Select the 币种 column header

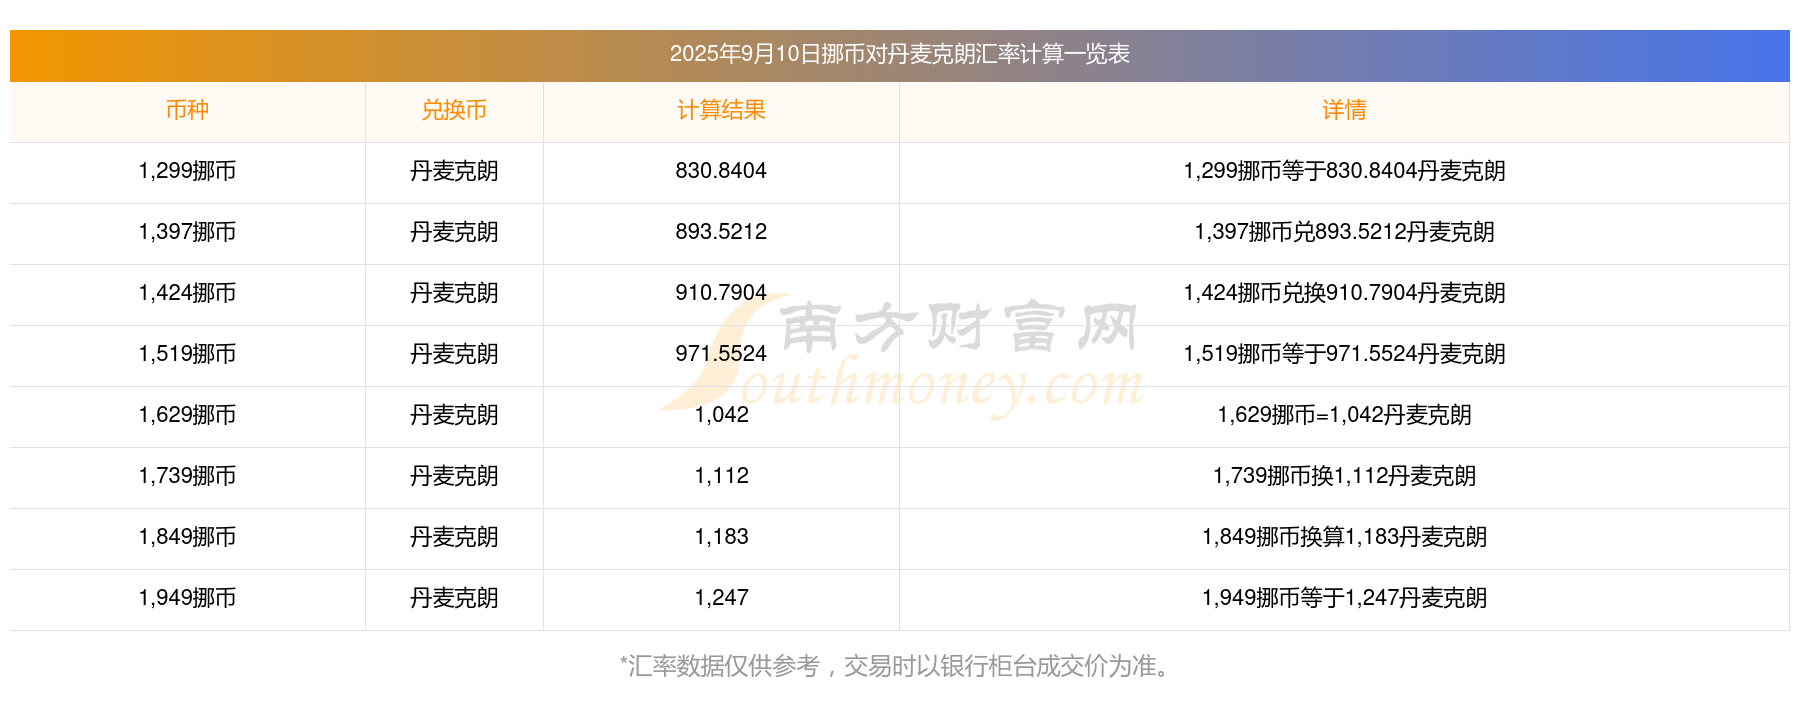point(187,110)
